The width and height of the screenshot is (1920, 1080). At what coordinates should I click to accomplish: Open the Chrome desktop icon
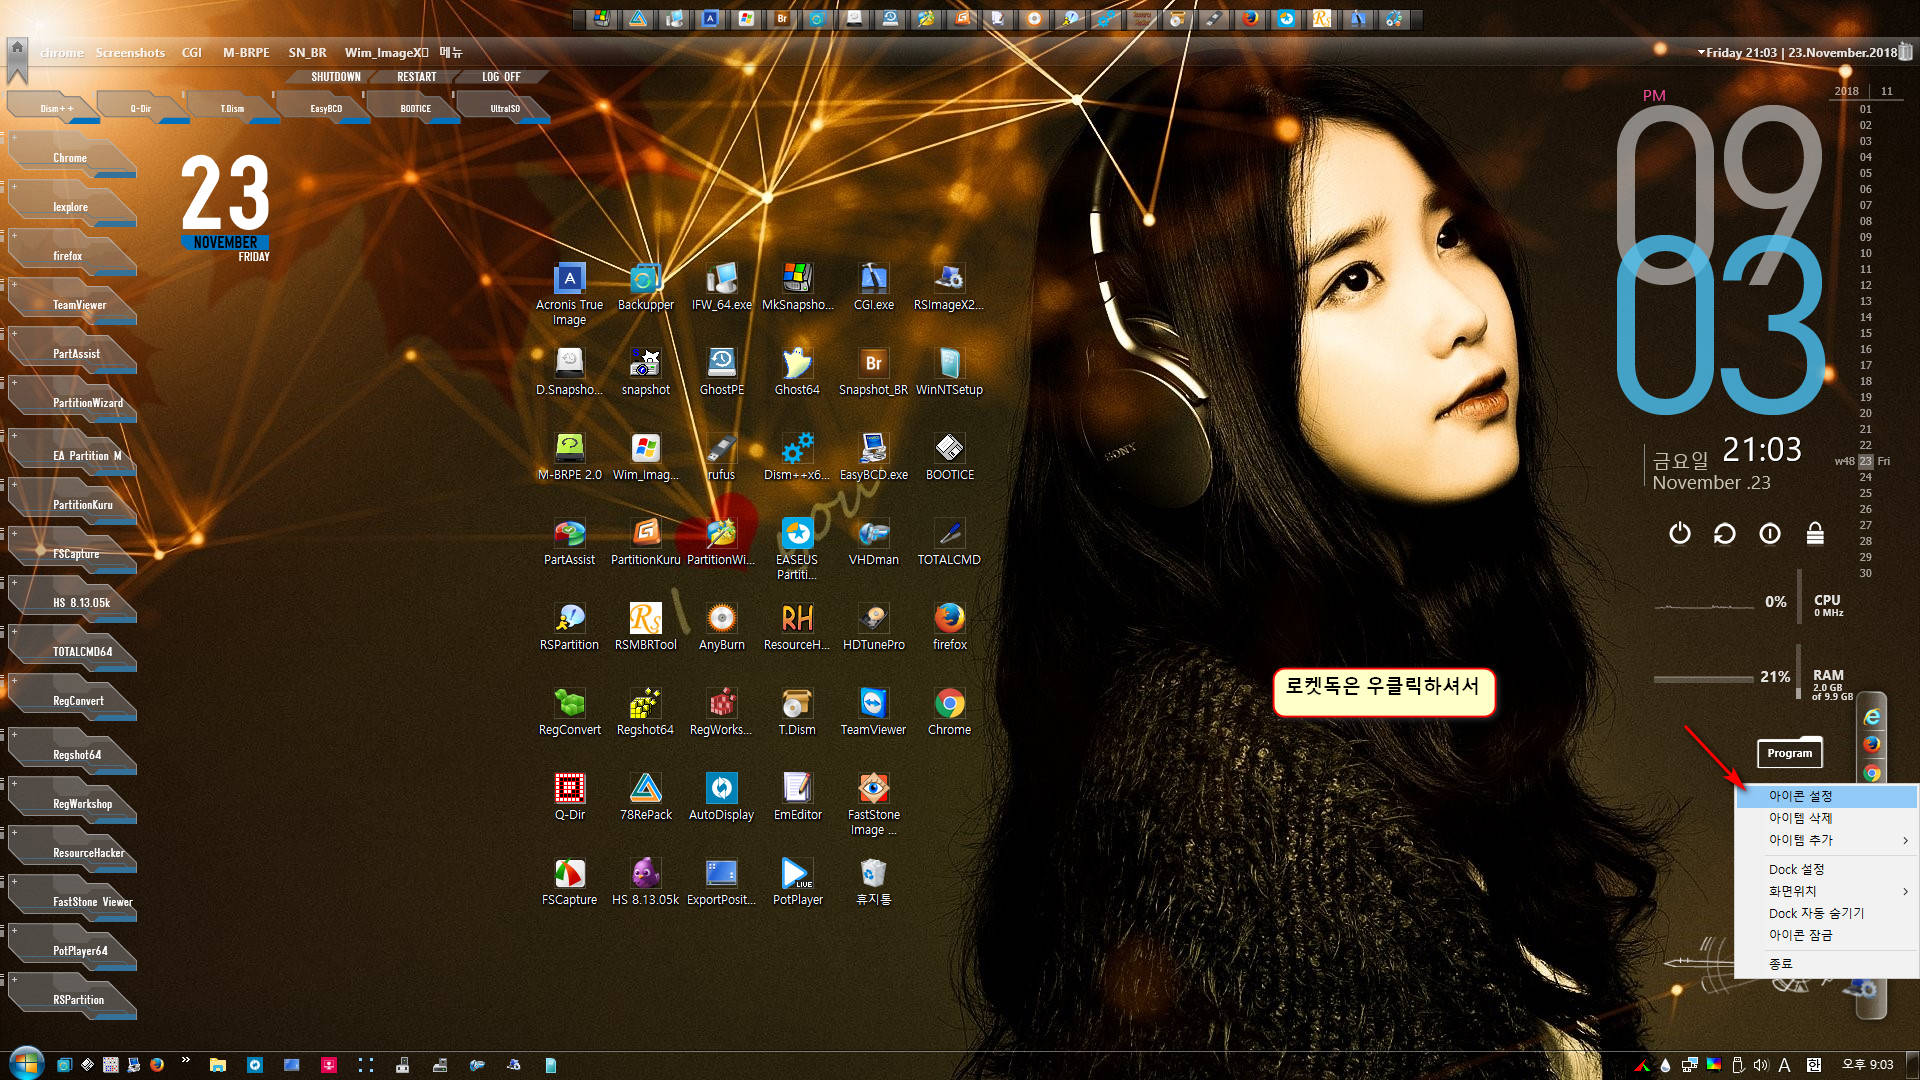coord(949,711)
